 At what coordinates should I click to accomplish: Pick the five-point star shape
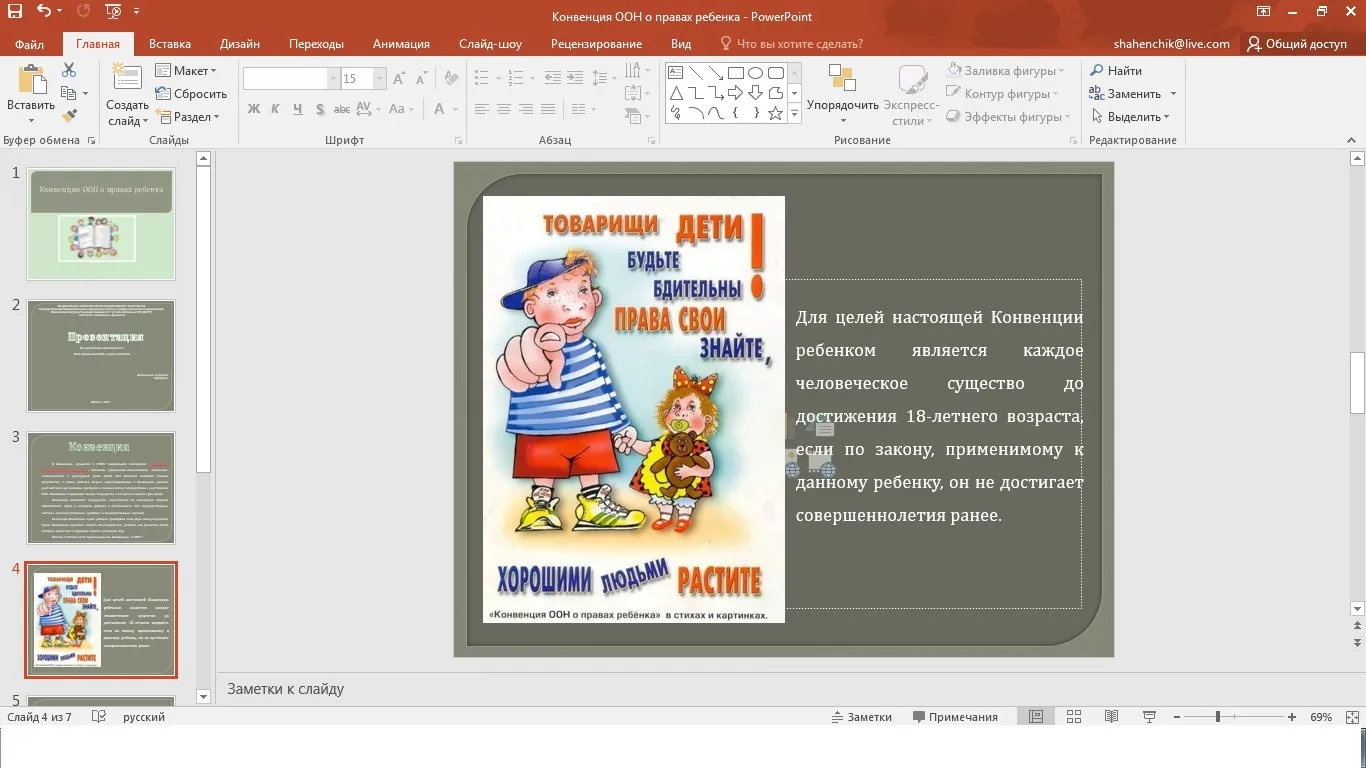775,113
